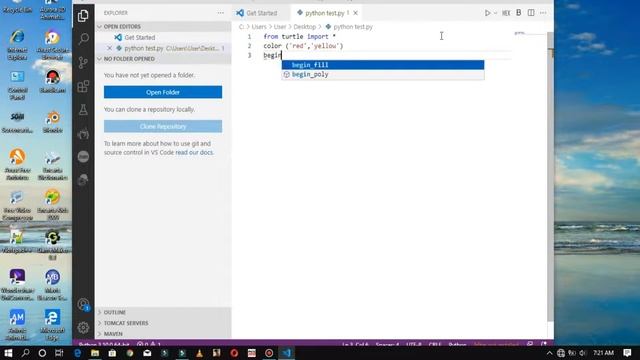Click the UTF-8 encoding indicator in the status bar

click(x=414, y=344)
